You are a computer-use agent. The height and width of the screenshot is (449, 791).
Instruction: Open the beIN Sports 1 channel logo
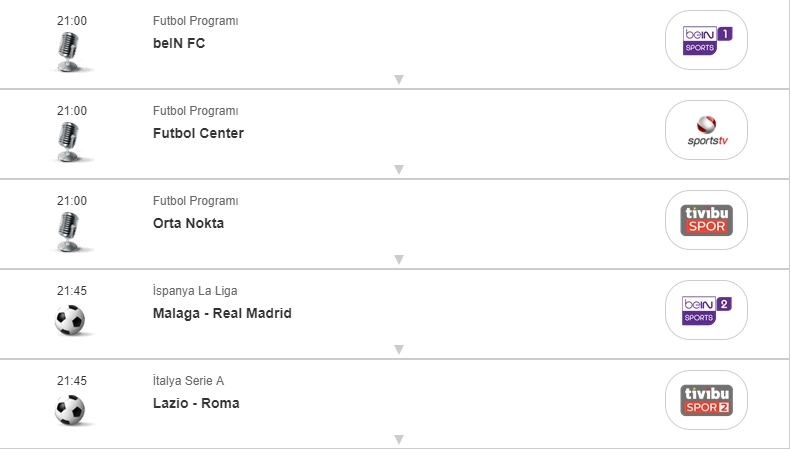click(706, 40)
